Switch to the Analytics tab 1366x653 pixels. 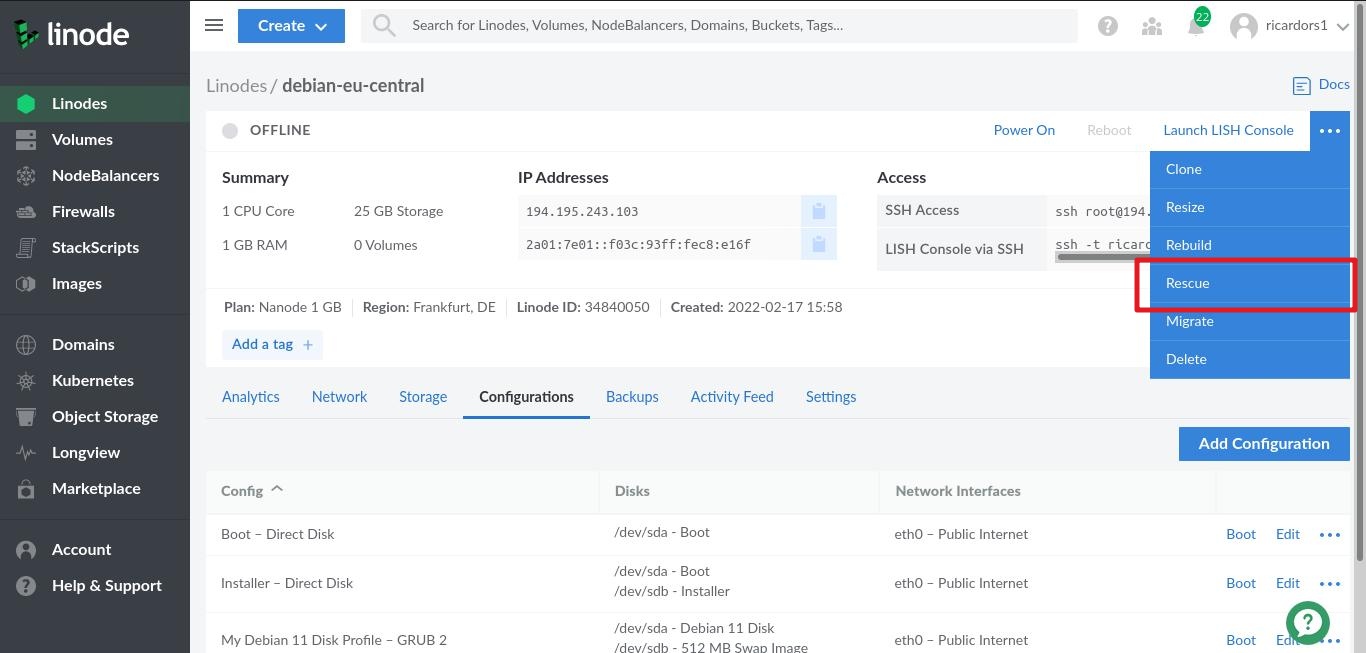click(251, 397)
